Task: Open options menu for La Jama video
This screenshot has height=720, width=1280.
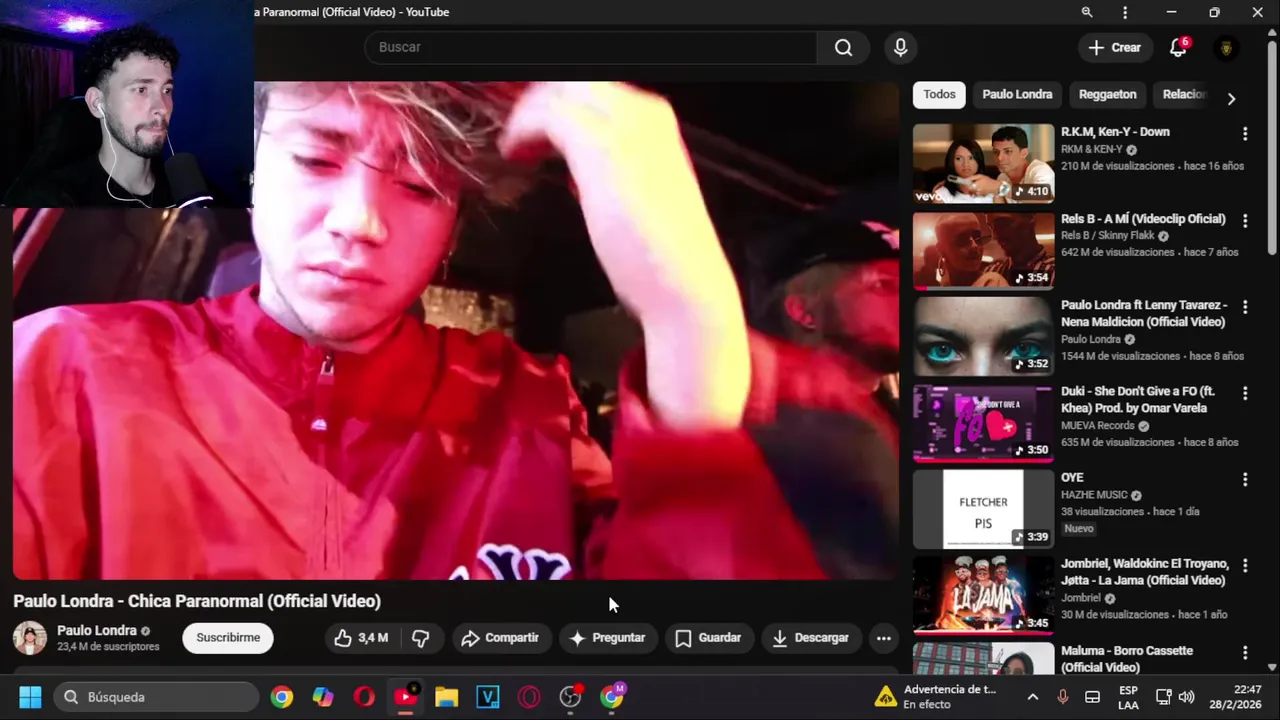Action: coord(1245,567)
